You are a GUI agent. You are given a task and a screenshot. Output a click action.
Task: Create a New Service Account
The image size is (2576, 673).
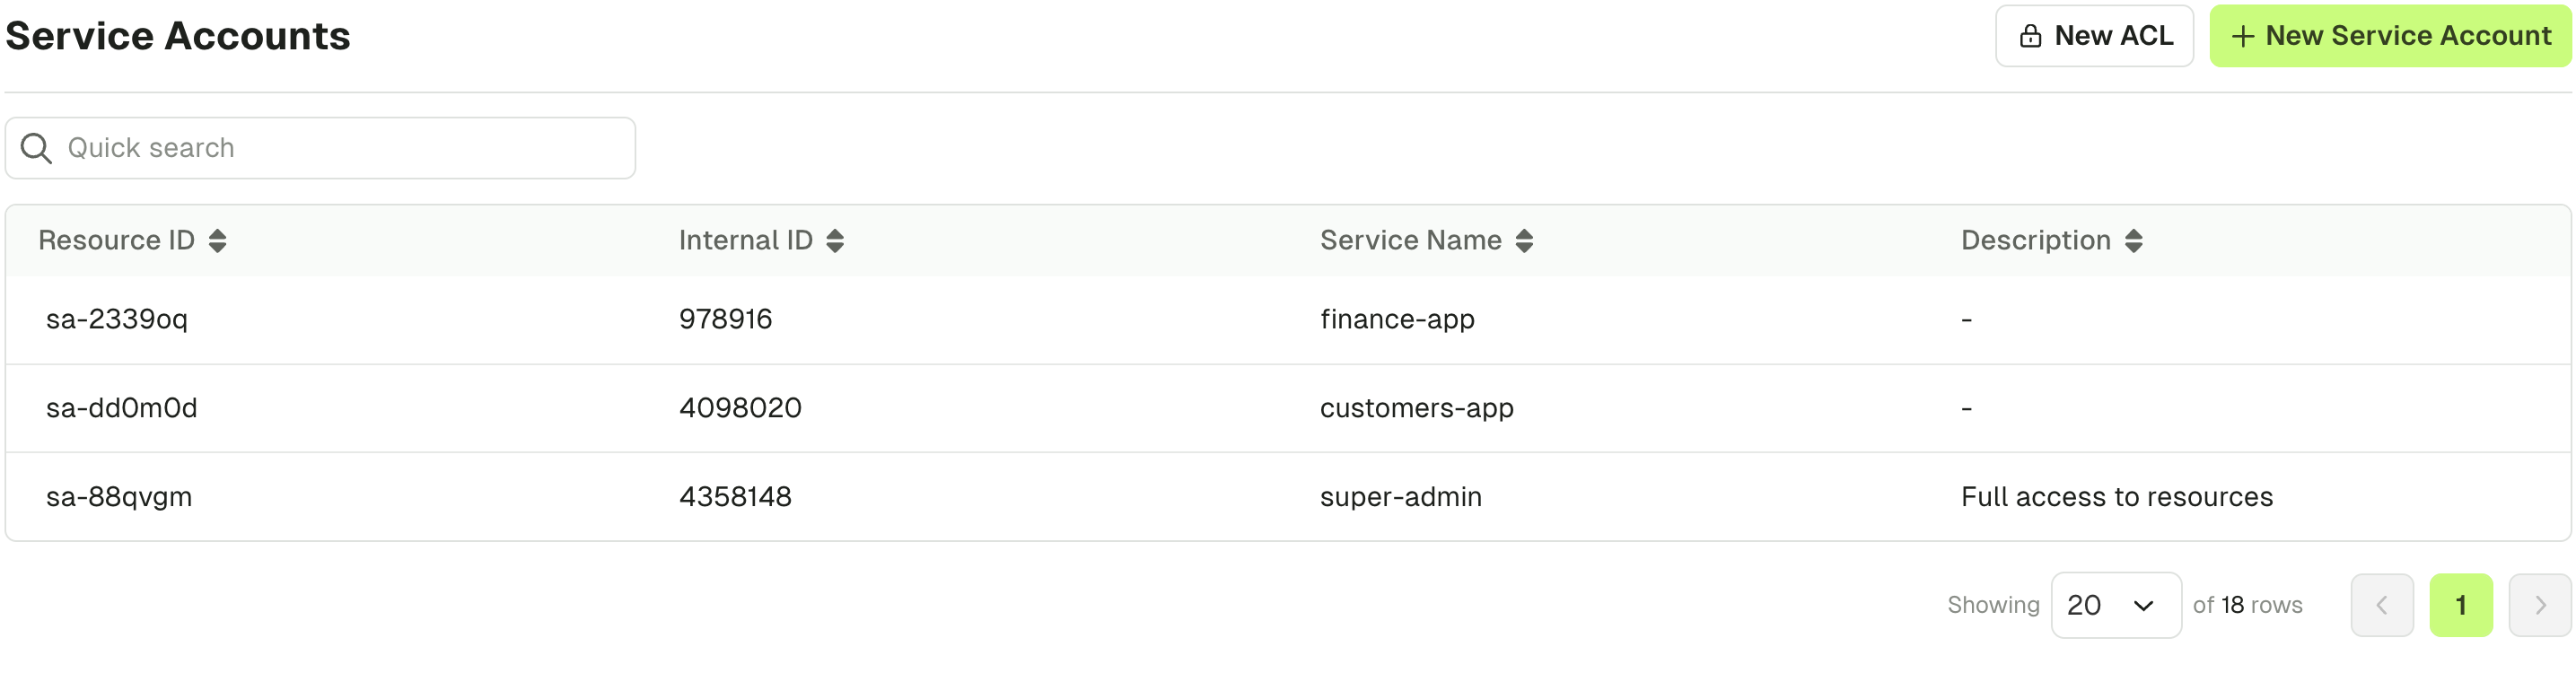(x=2390, y=36)
